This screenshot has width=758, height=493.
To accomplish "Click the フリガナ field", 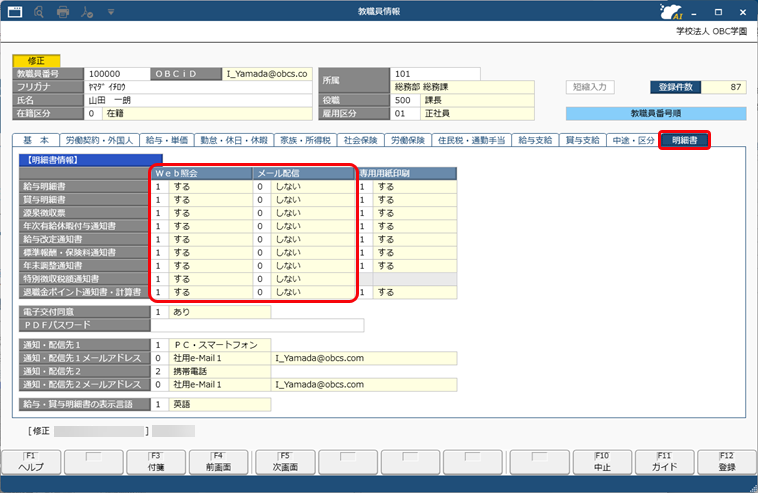I will point(198,87).
